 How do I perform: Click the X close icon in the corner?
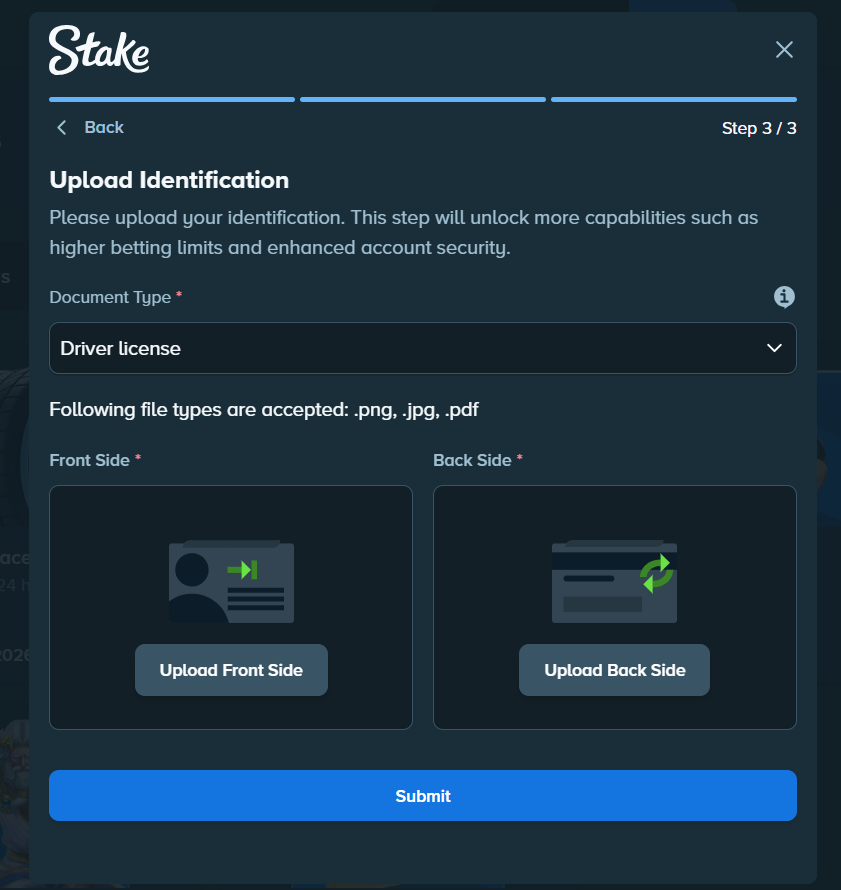[x=784, y=49]
